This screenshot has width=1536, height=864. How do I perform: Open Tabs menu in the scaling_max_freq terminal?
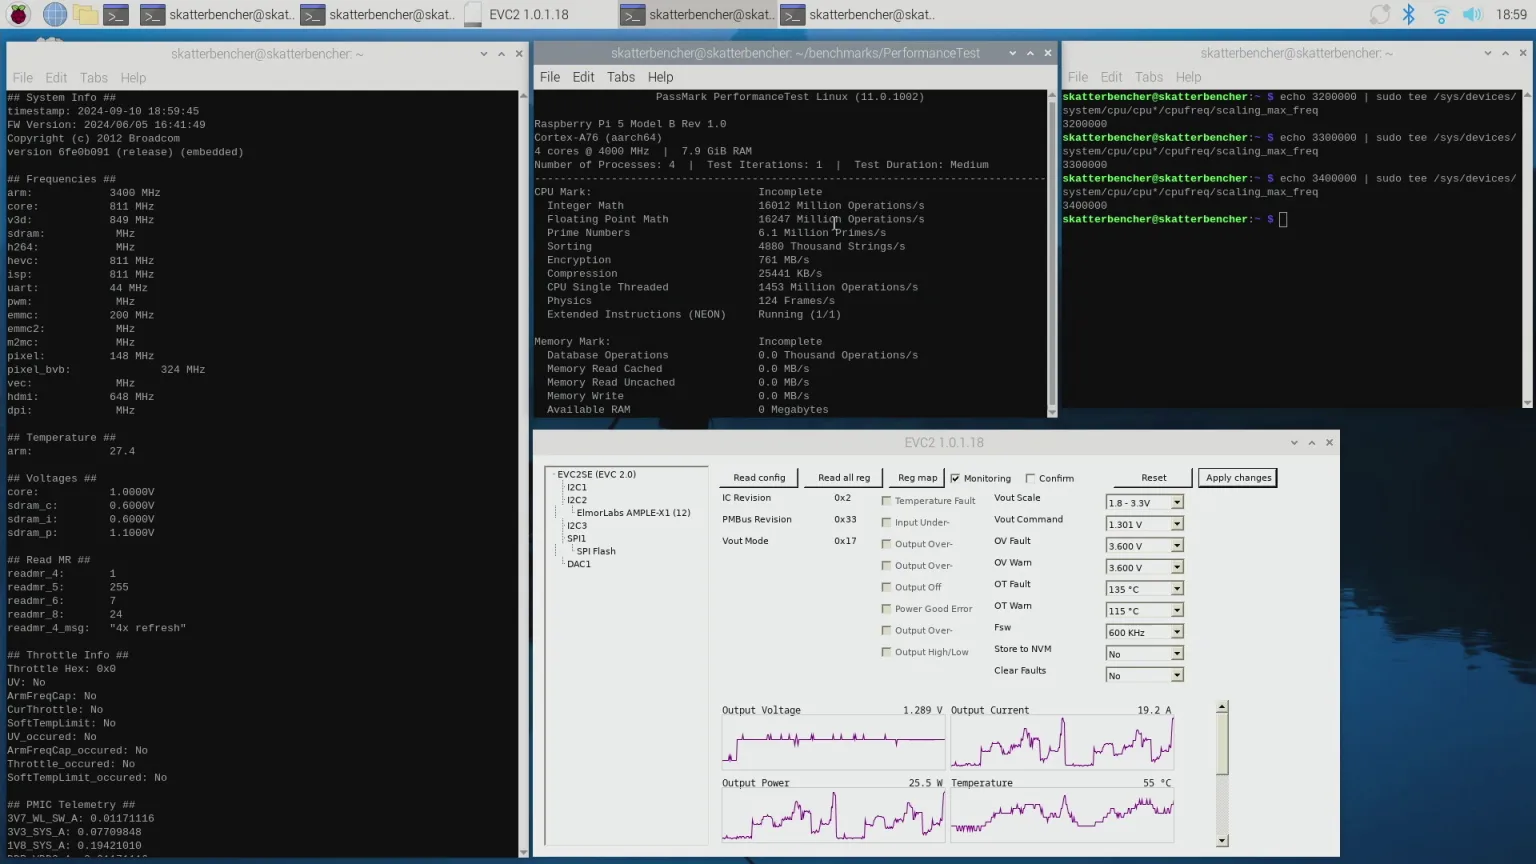pyautogui.click(x=1148, y=77)
